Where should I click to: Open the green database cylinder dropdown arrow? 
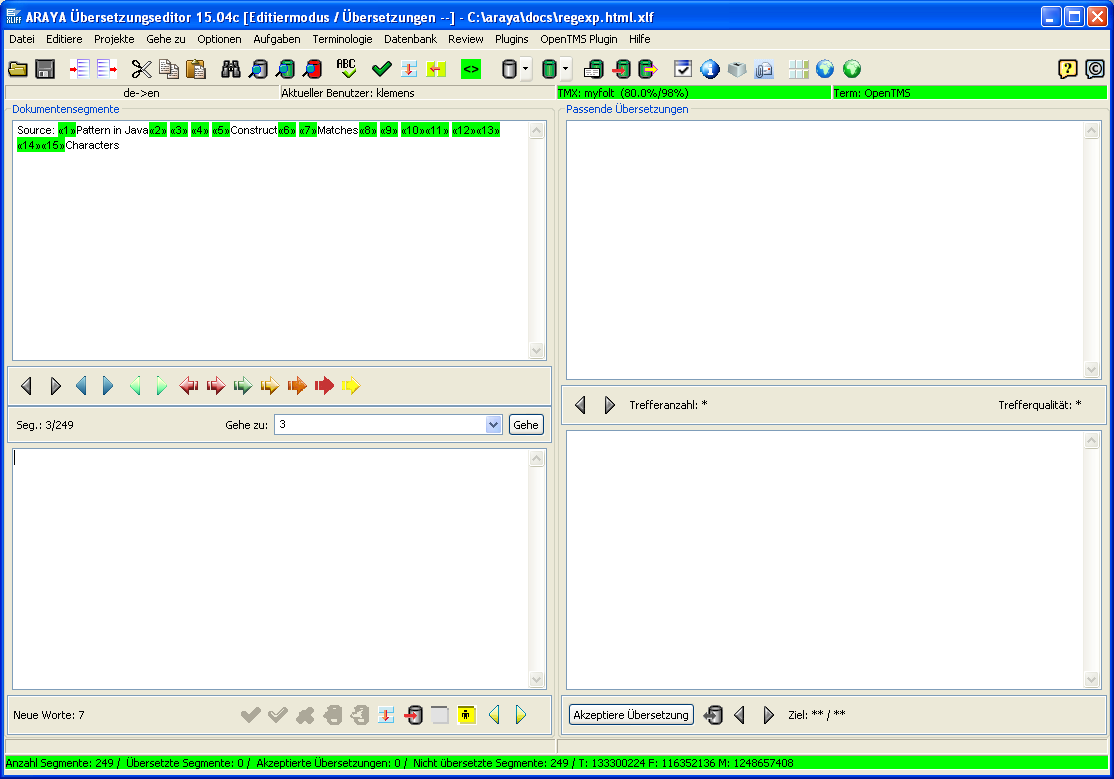pos(566,69)
